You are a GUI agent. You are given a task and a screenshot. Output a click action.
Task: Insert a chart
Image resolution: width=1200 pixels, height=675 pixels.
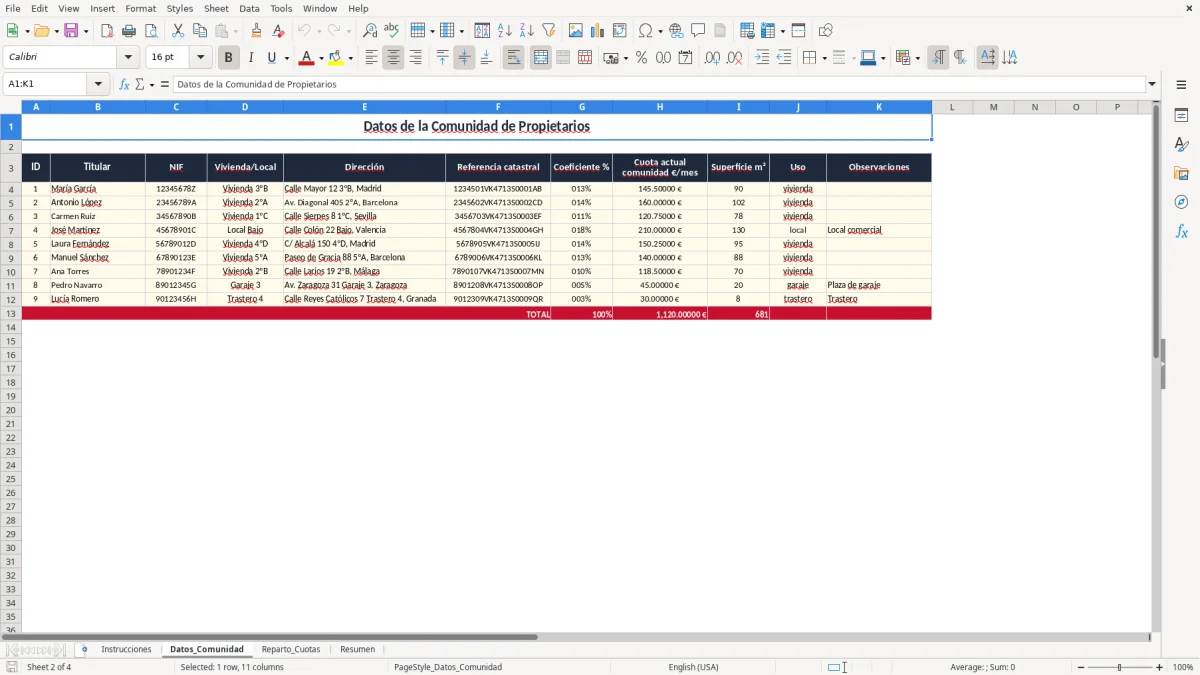pyautogui.click(x=598, y=31)
